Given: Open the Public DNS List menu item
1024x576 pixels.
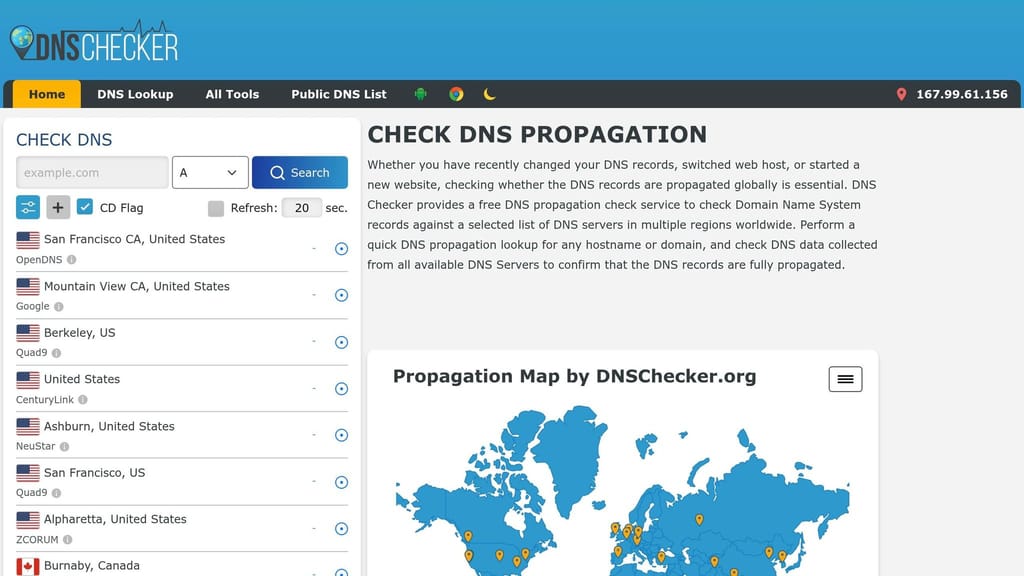Looking at the screenshot, I should (x=339, y=94).
